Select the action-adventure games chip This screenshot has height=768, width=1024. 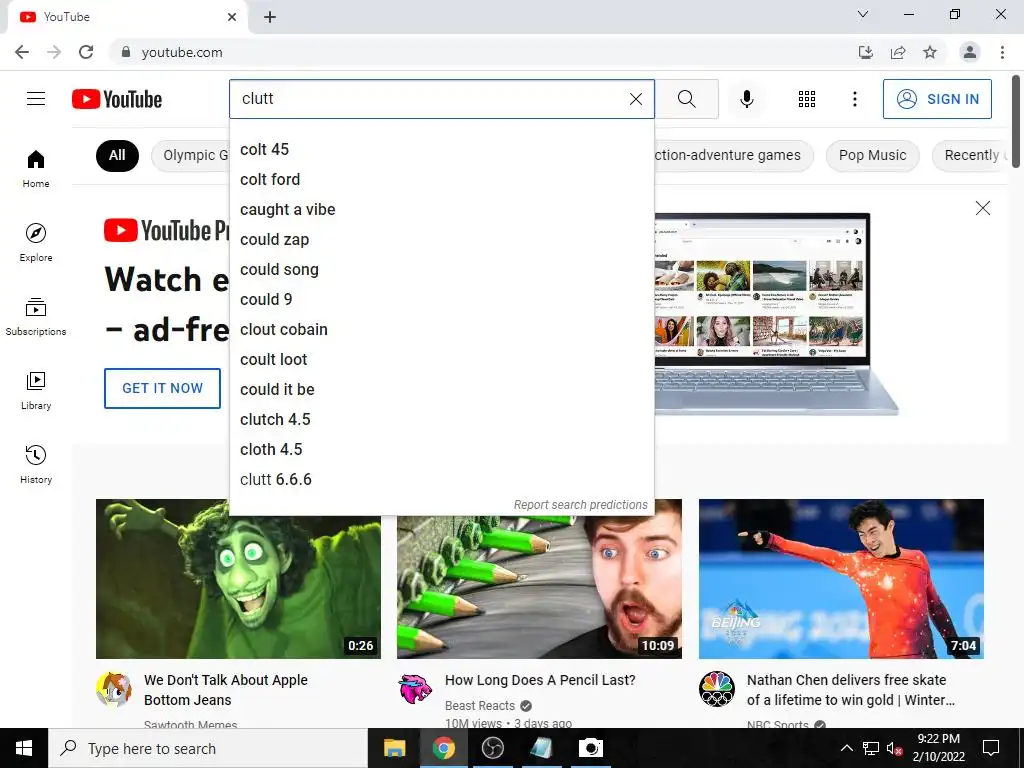point(733,155)
